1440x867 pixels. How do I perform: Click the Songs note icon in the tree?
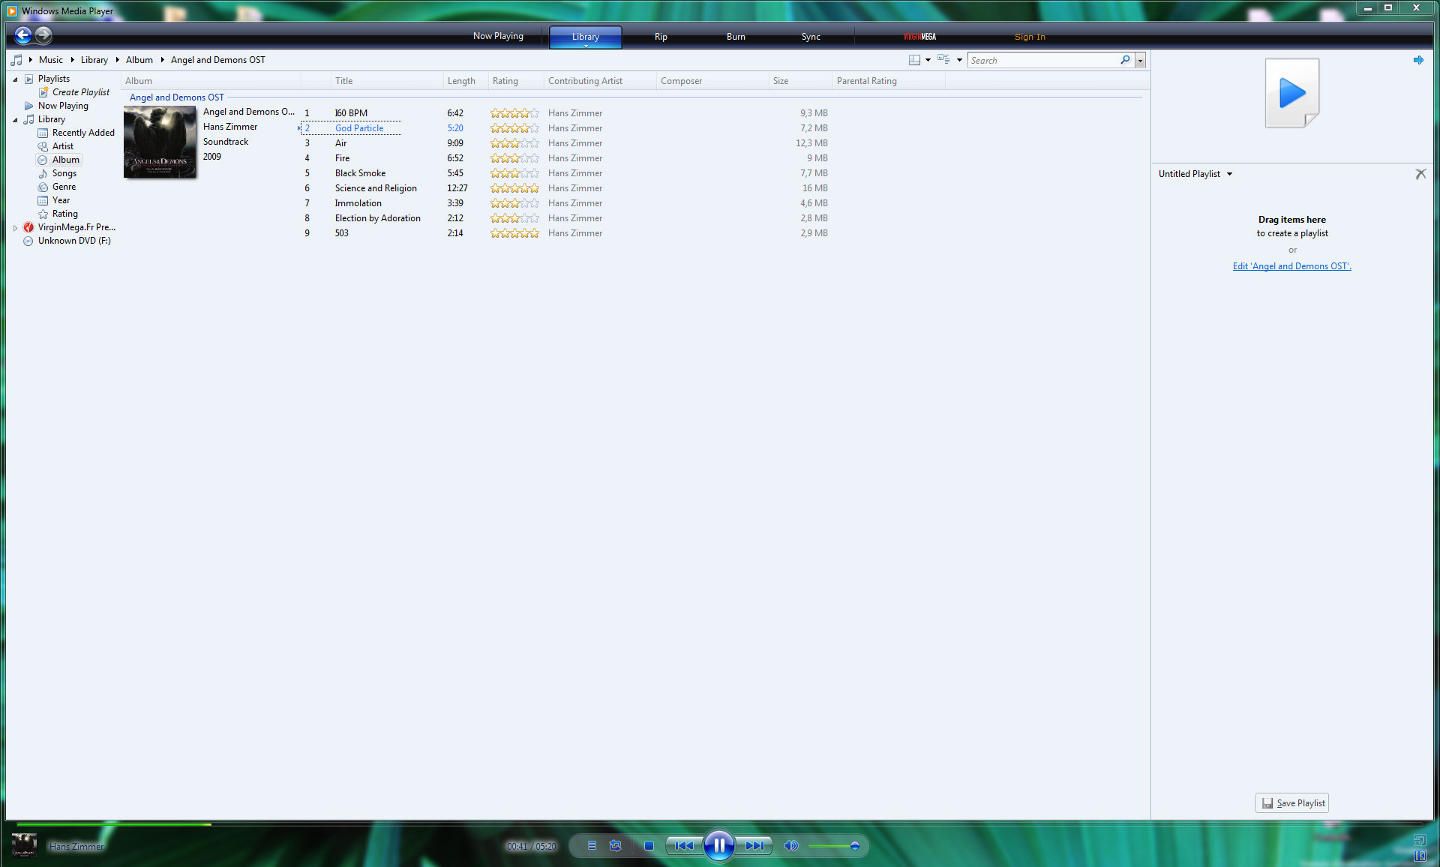pos(43,173)
